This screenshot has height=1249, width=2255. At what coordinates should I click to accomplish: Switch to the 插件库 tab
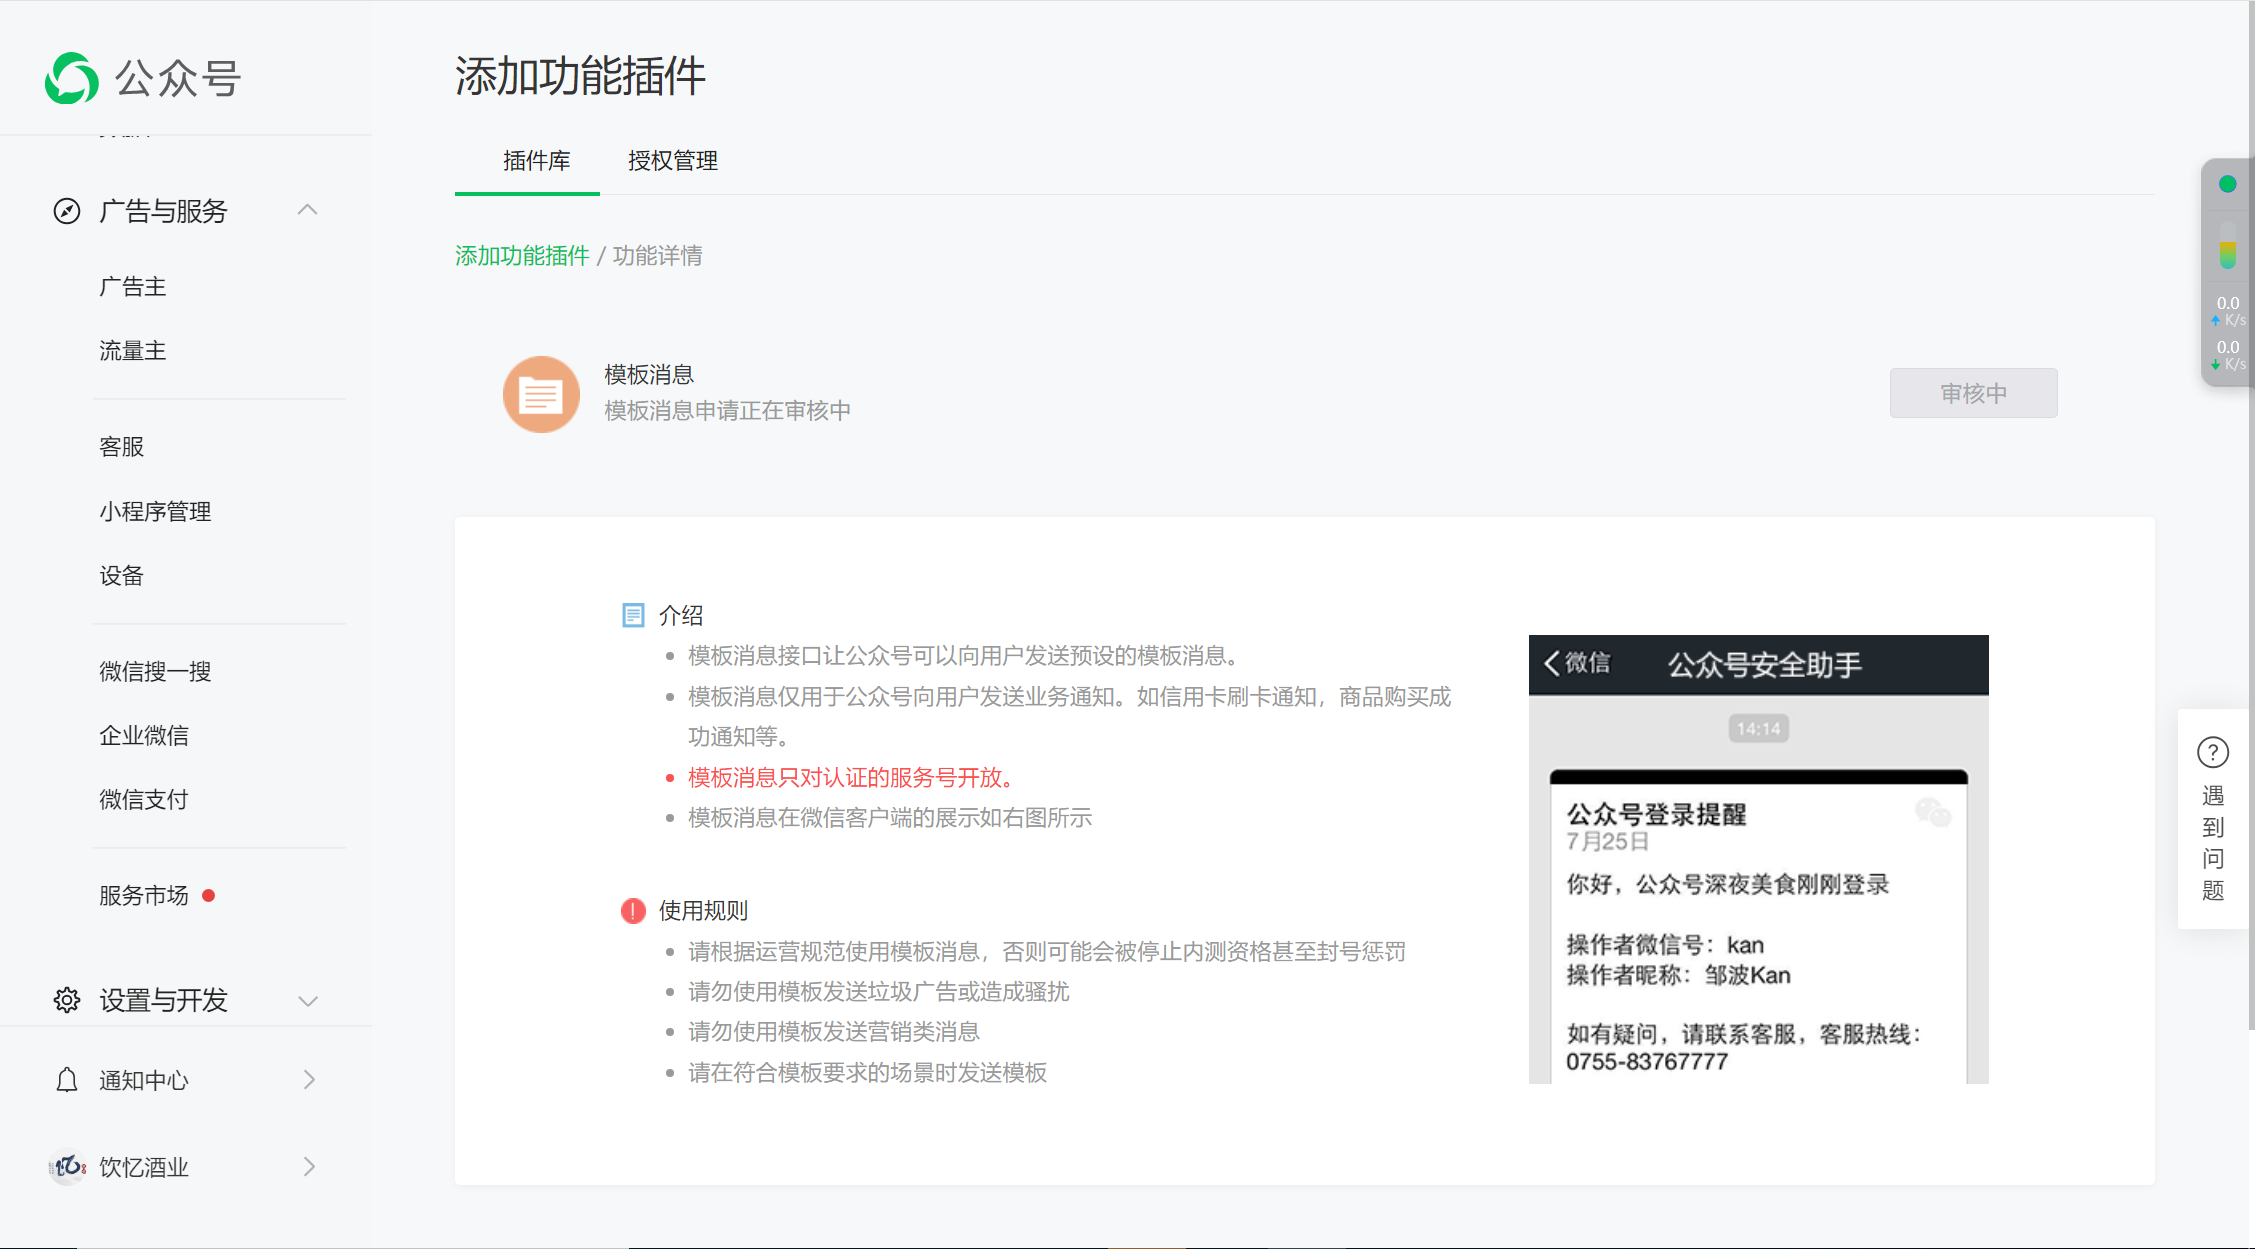pyautogui.click(x=536, y=161)
